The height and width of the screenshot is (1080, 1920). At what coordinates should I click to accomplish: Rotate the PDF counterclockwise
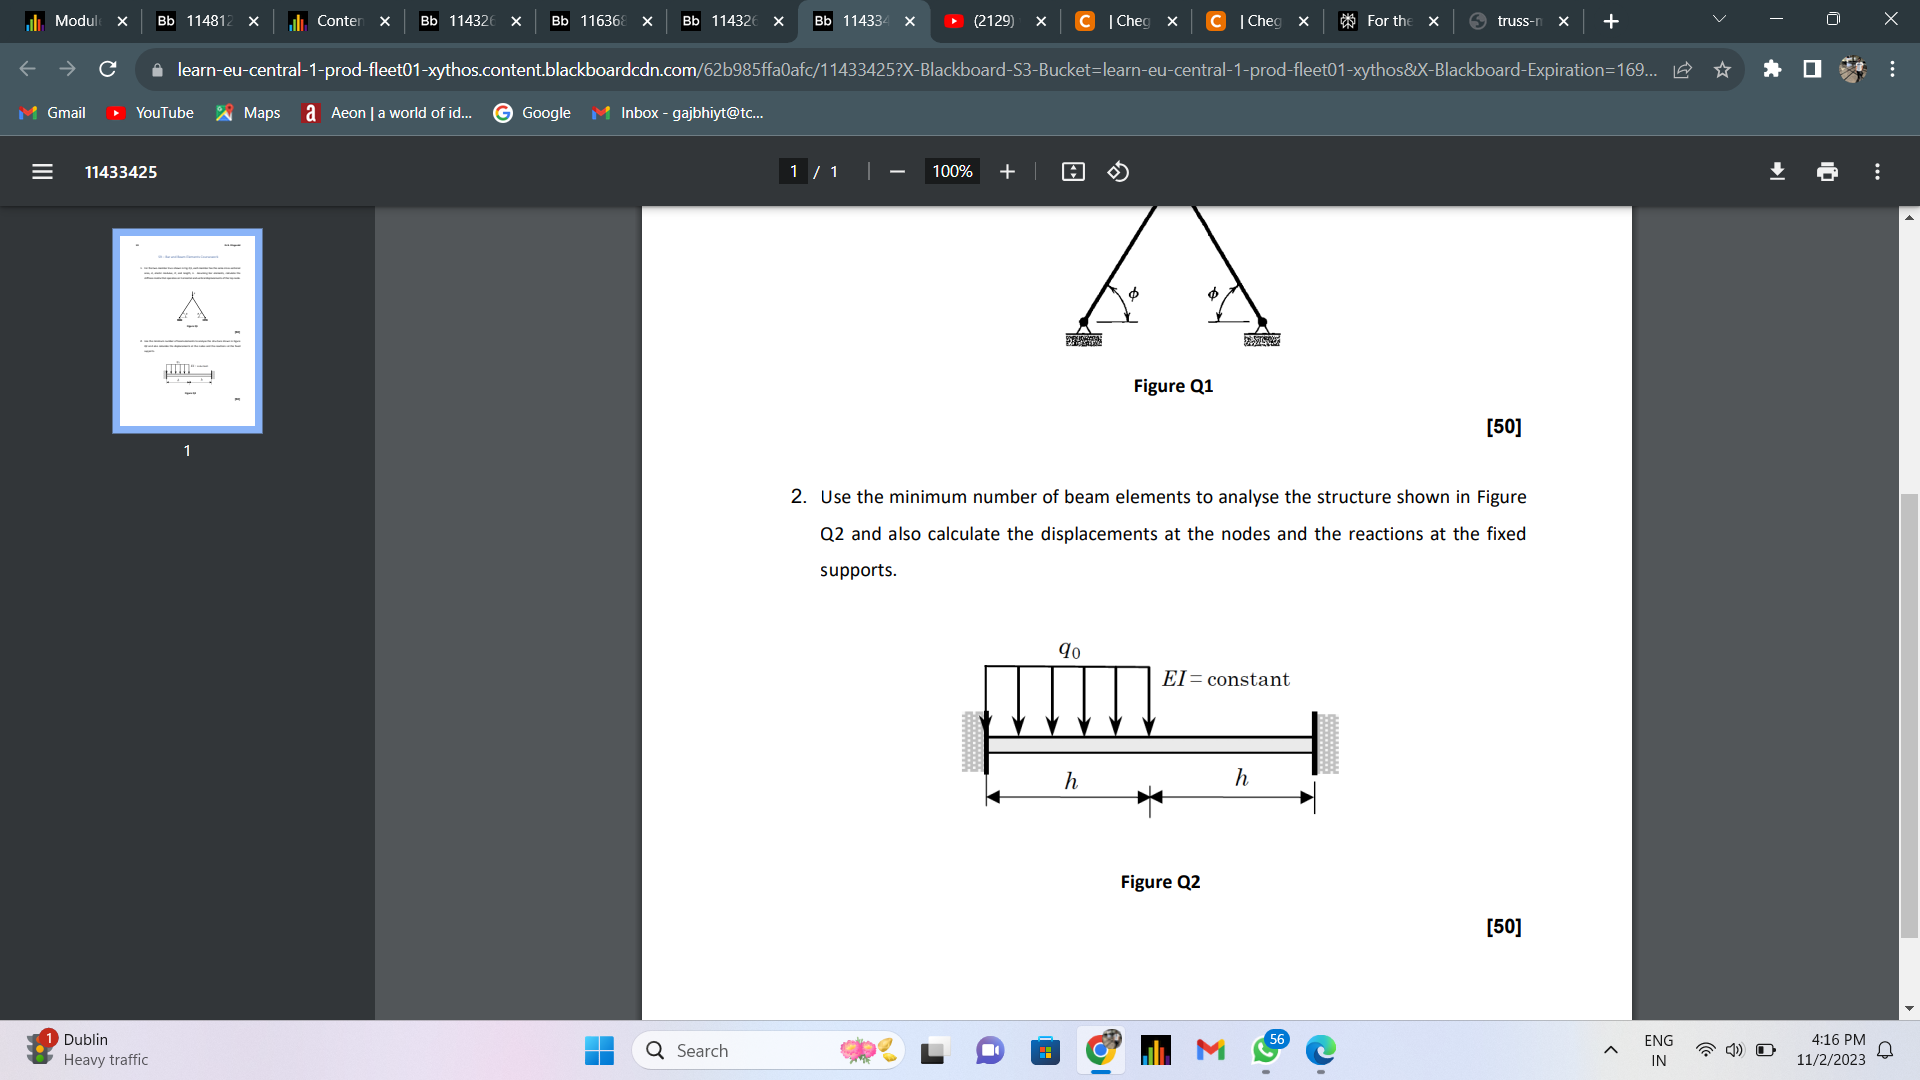coord(1118,171)
